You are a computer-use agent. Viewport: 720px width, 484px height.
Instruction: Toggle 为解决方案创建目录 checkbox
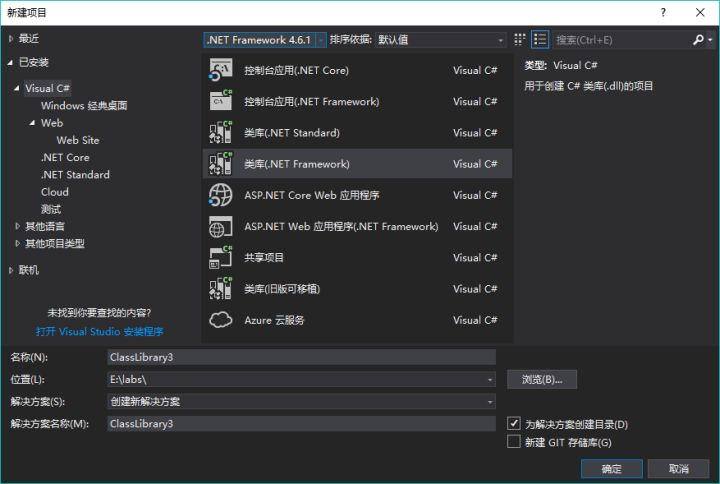(x=513, y=423)
